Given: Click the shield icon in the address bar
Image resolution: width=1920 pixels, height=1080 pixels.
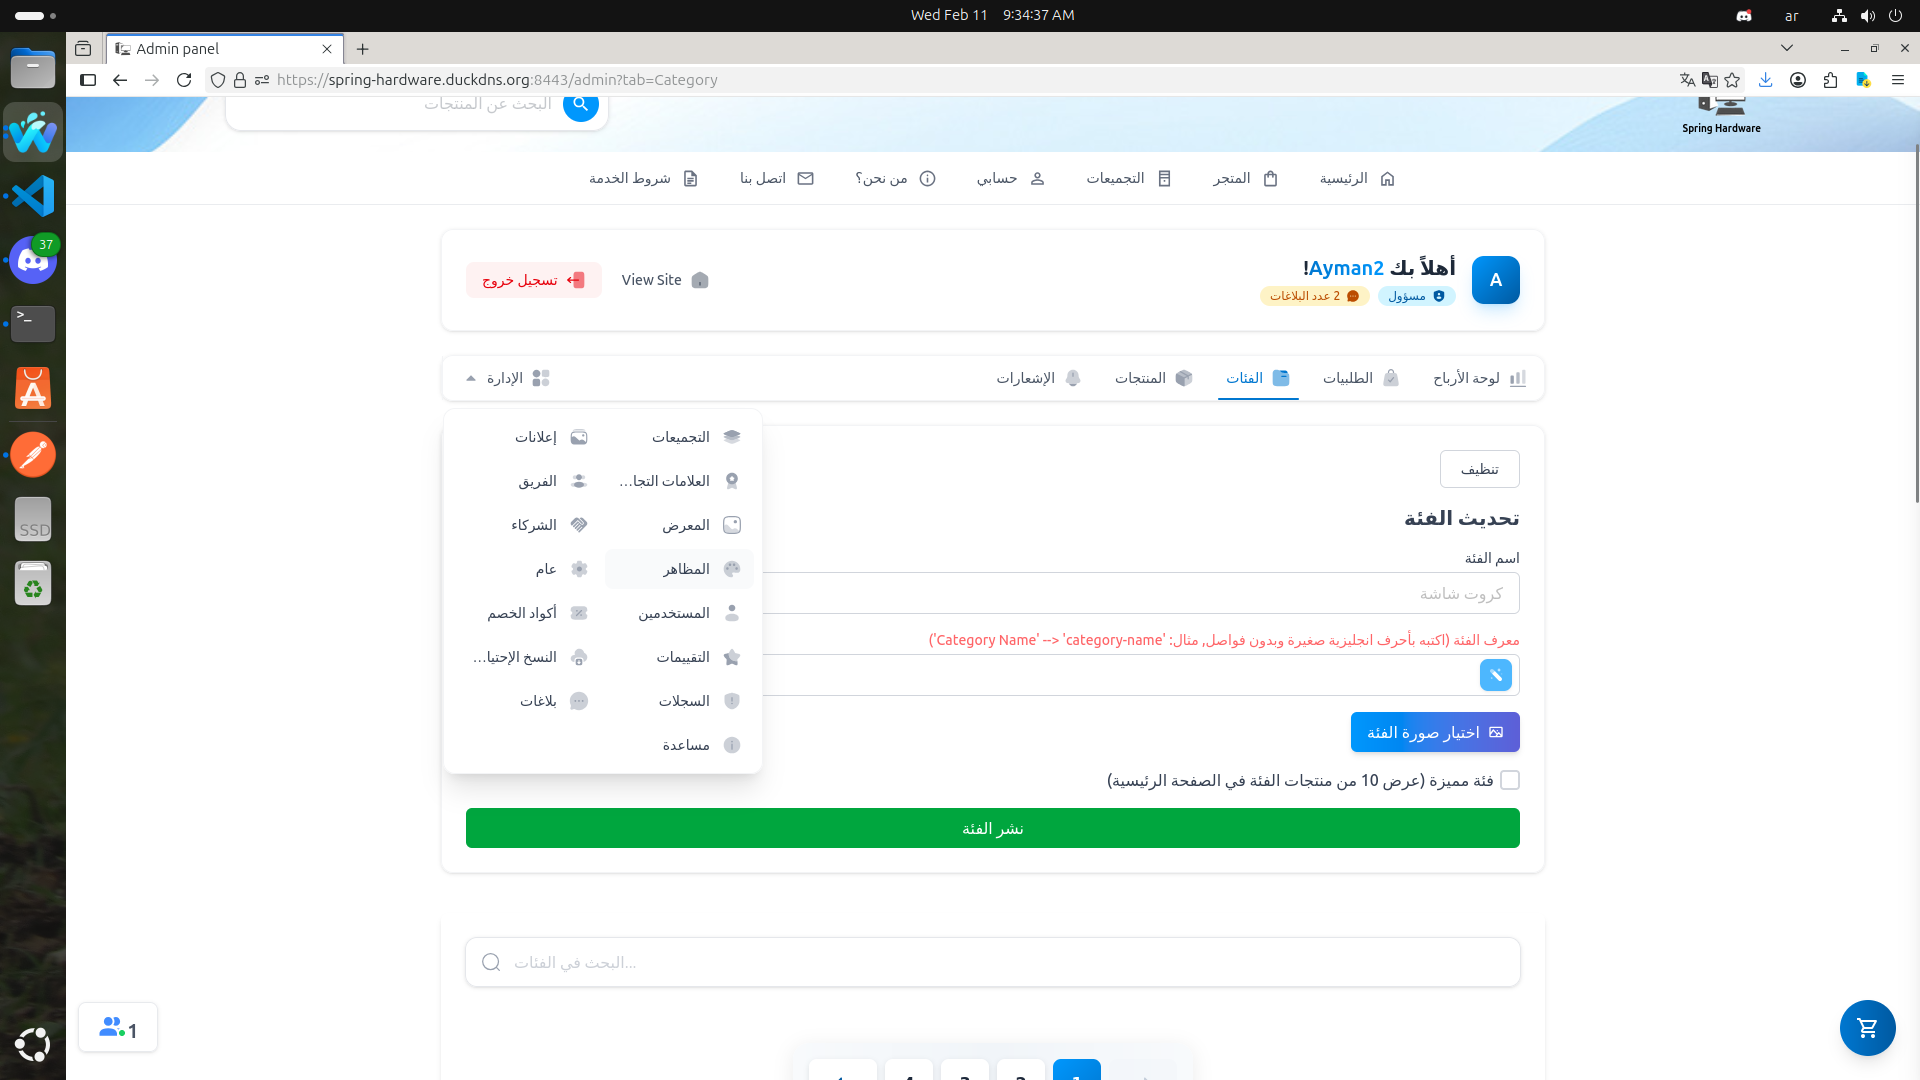Looking at the screenshot, I should click(217, 80).
